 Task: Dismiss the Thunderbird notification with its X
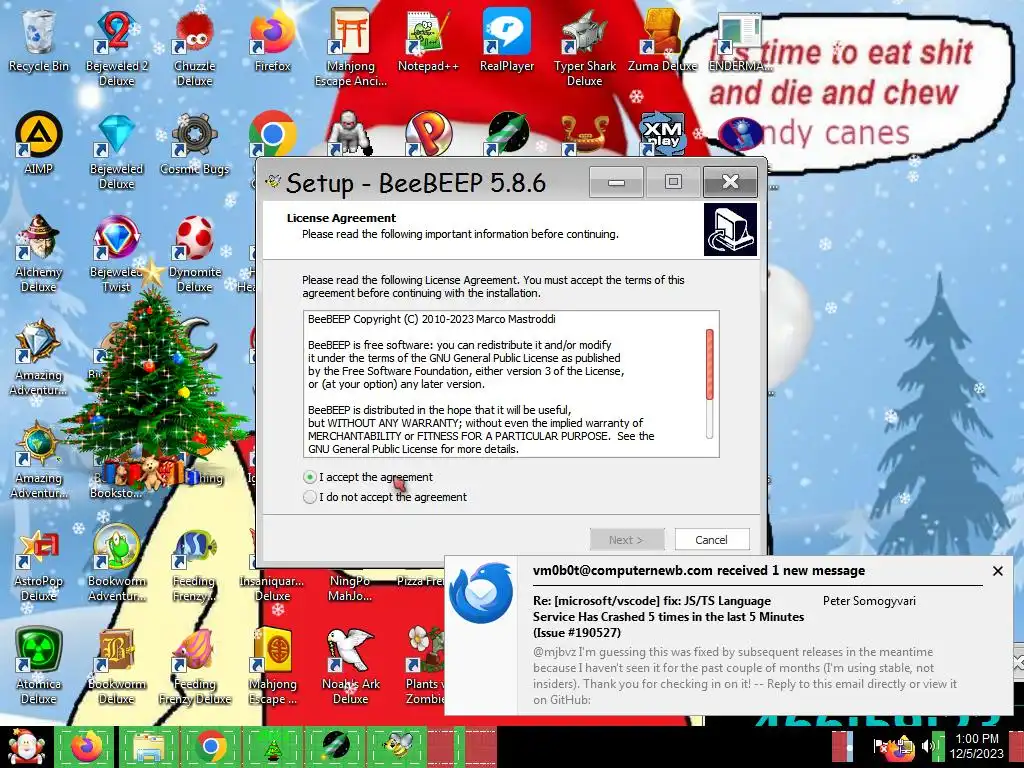[x=997, y=571]
